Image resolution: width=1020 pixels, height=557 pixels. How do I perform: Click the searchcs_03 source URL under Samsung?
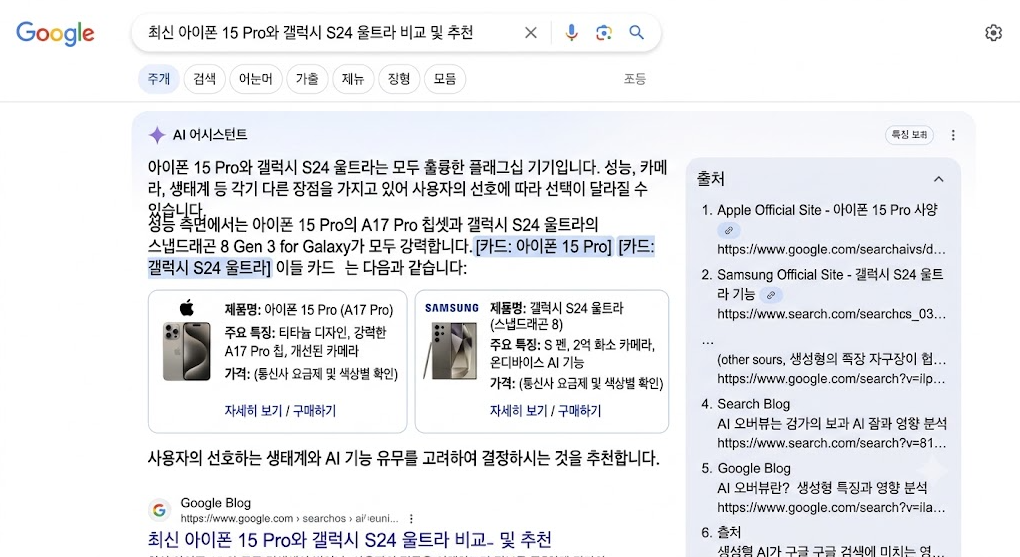click(831, 314)
